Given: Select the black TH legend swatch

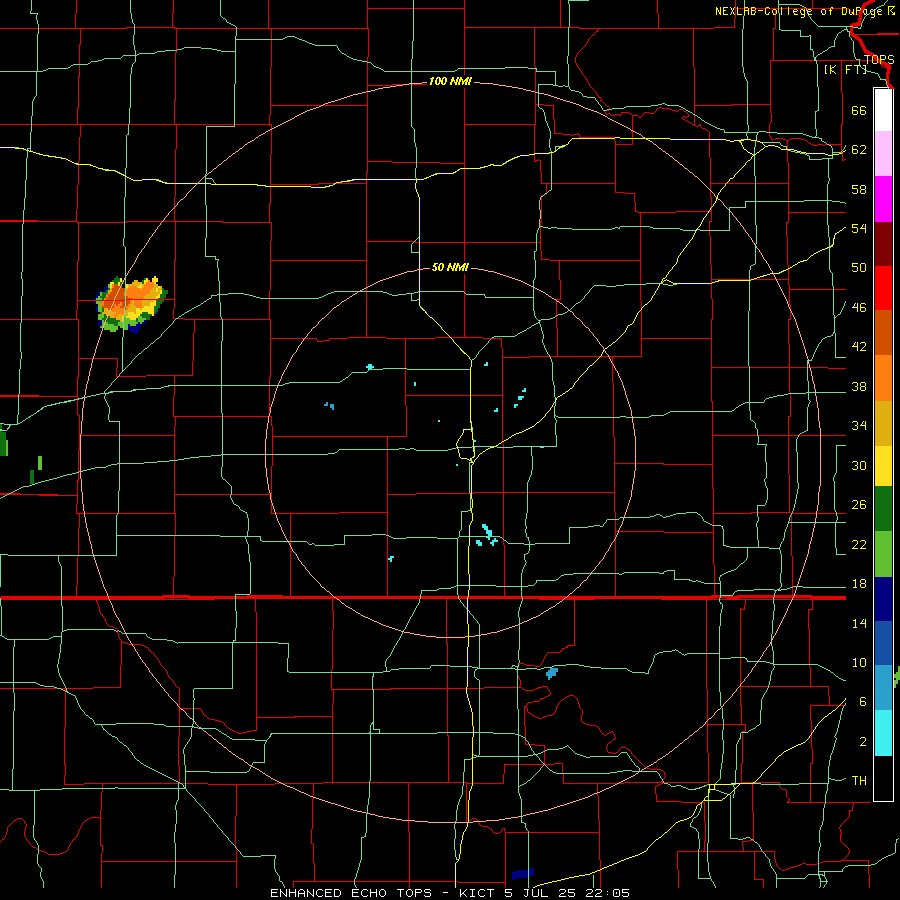Looking at the screenshot, I should (x=883, y=777).
